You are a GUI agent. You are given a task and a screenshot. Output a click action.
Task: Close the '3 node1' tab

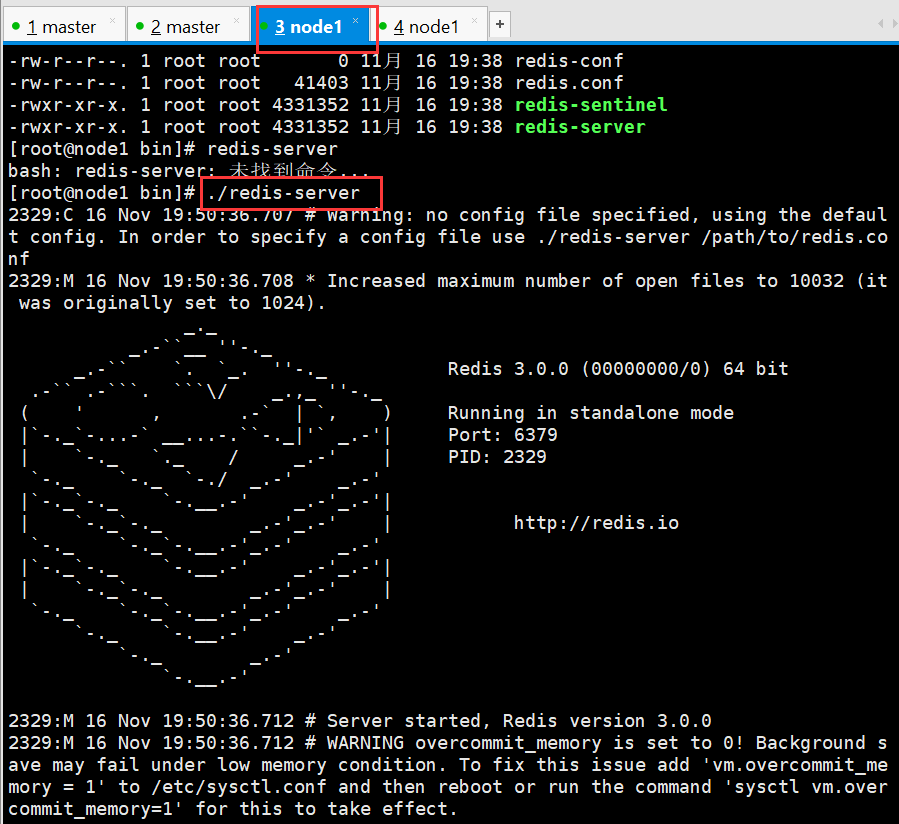[355, 21]
